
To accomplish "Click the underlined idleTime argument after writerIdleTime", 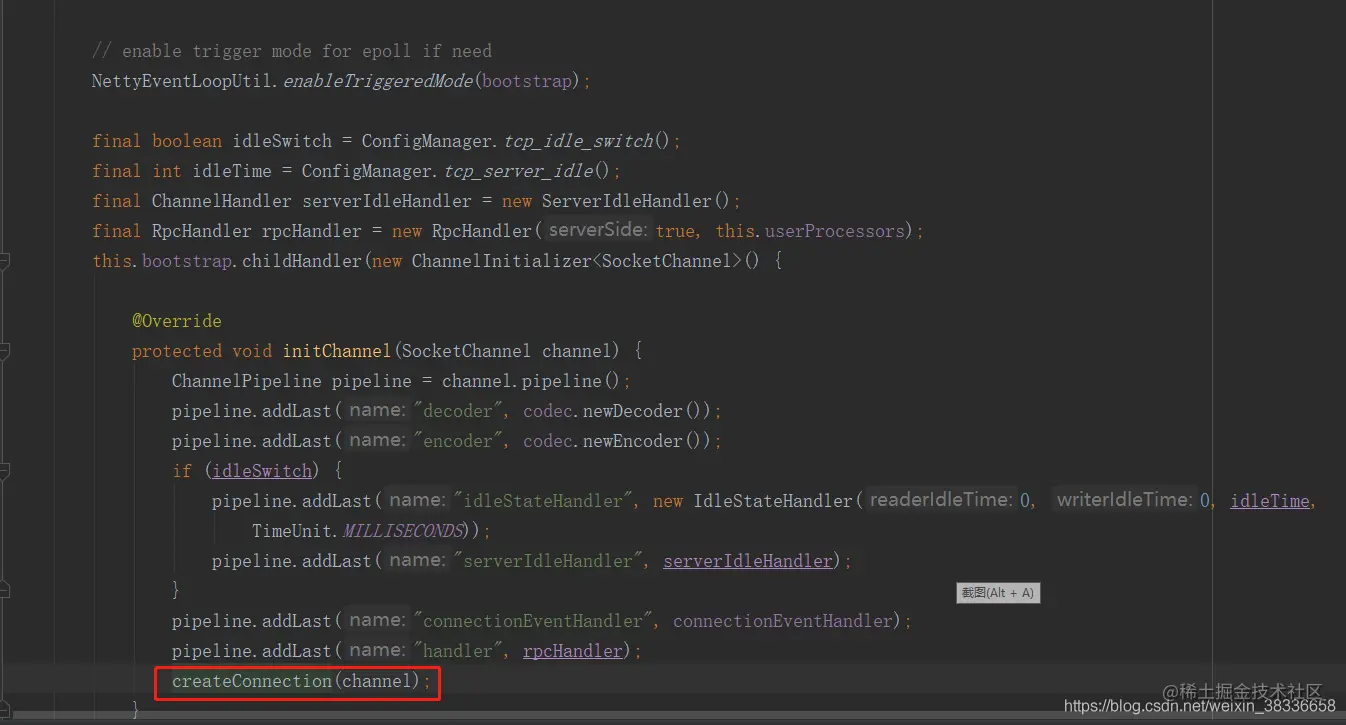I will (x=1269, y=501).
